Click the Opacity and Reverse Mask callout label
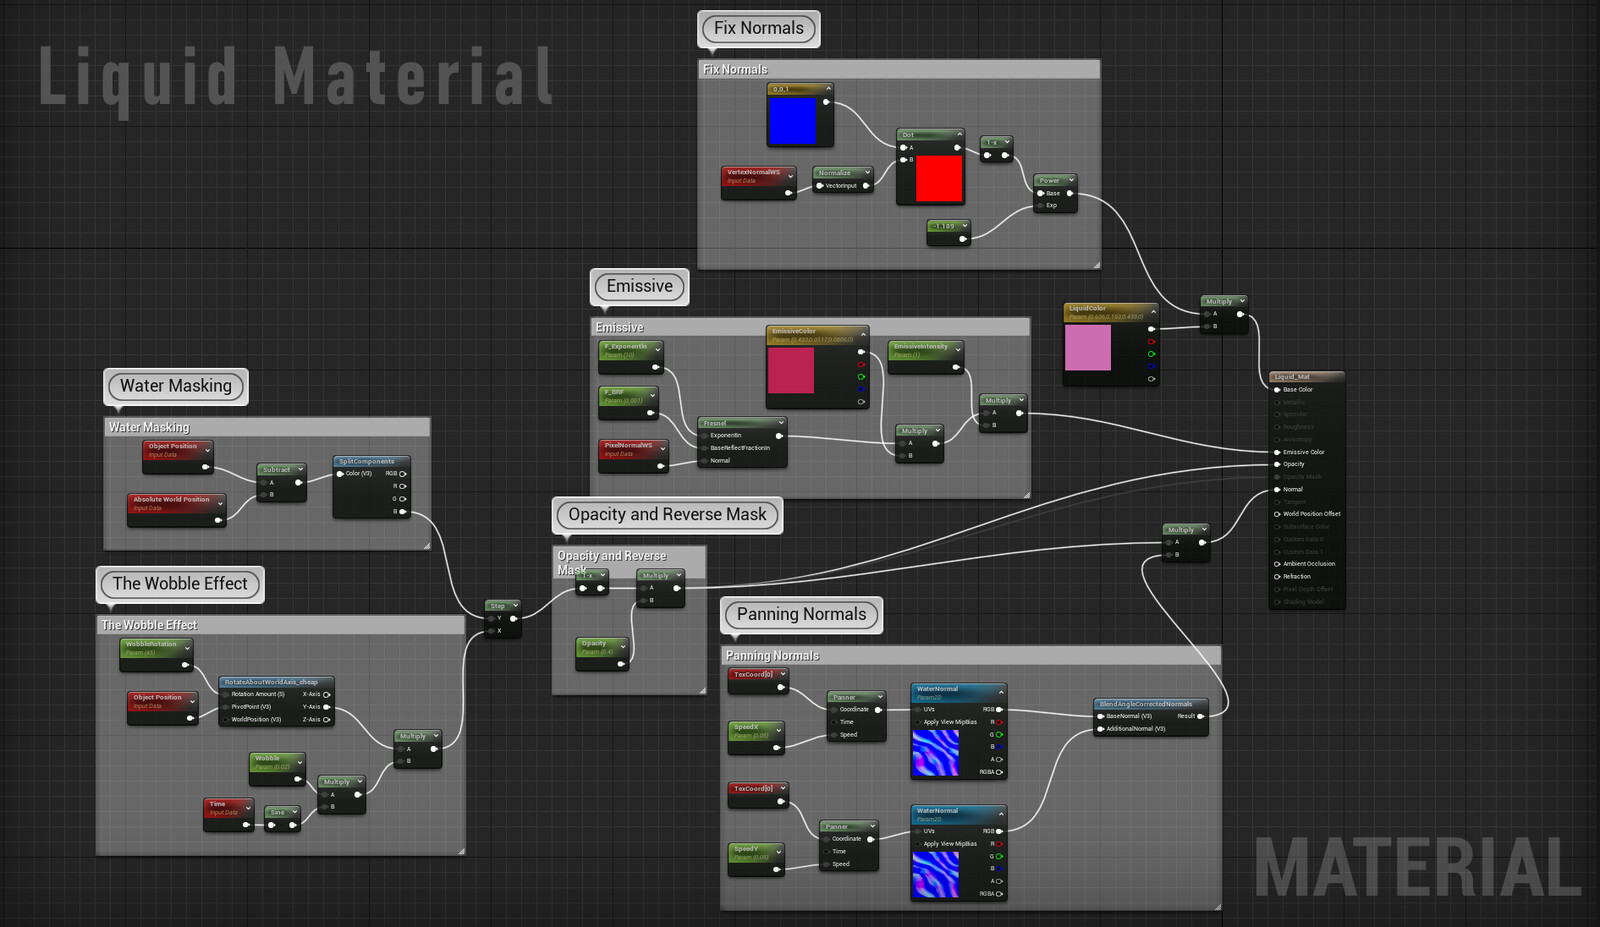The height and width of the screenshot is (927, 1600). pos(666,514)
